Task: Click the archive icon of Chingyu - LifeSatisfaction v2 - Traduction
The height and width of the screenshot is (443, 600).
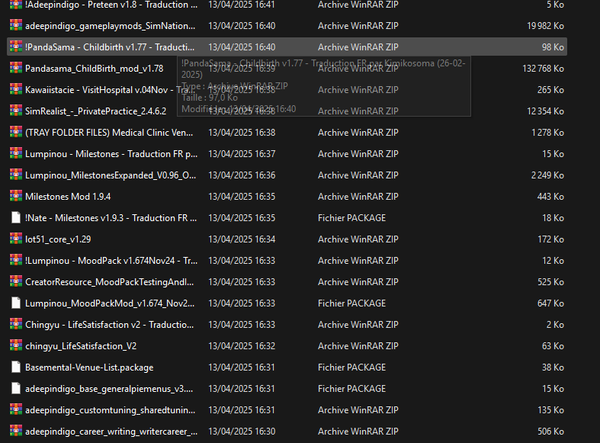Action: pos(16,324)
